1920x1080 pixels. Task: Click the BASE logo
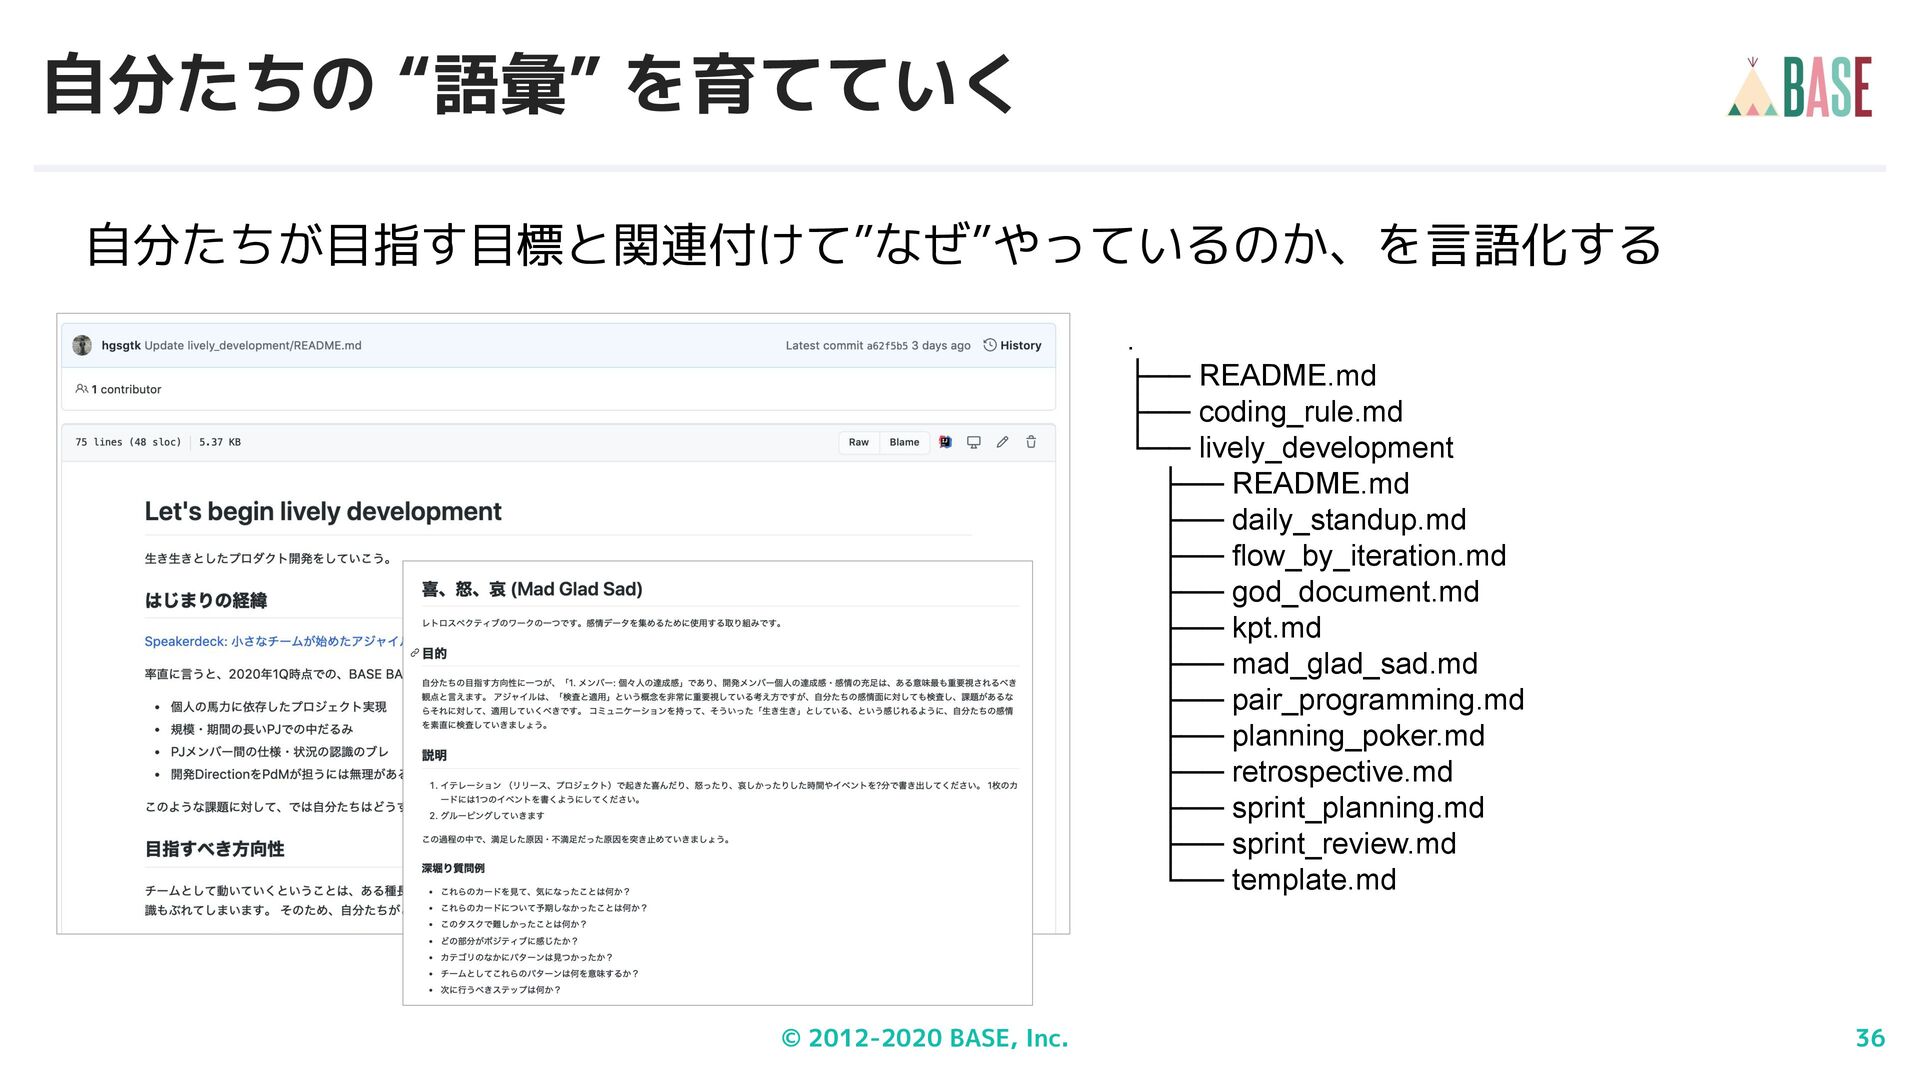tap(1800, 87)
